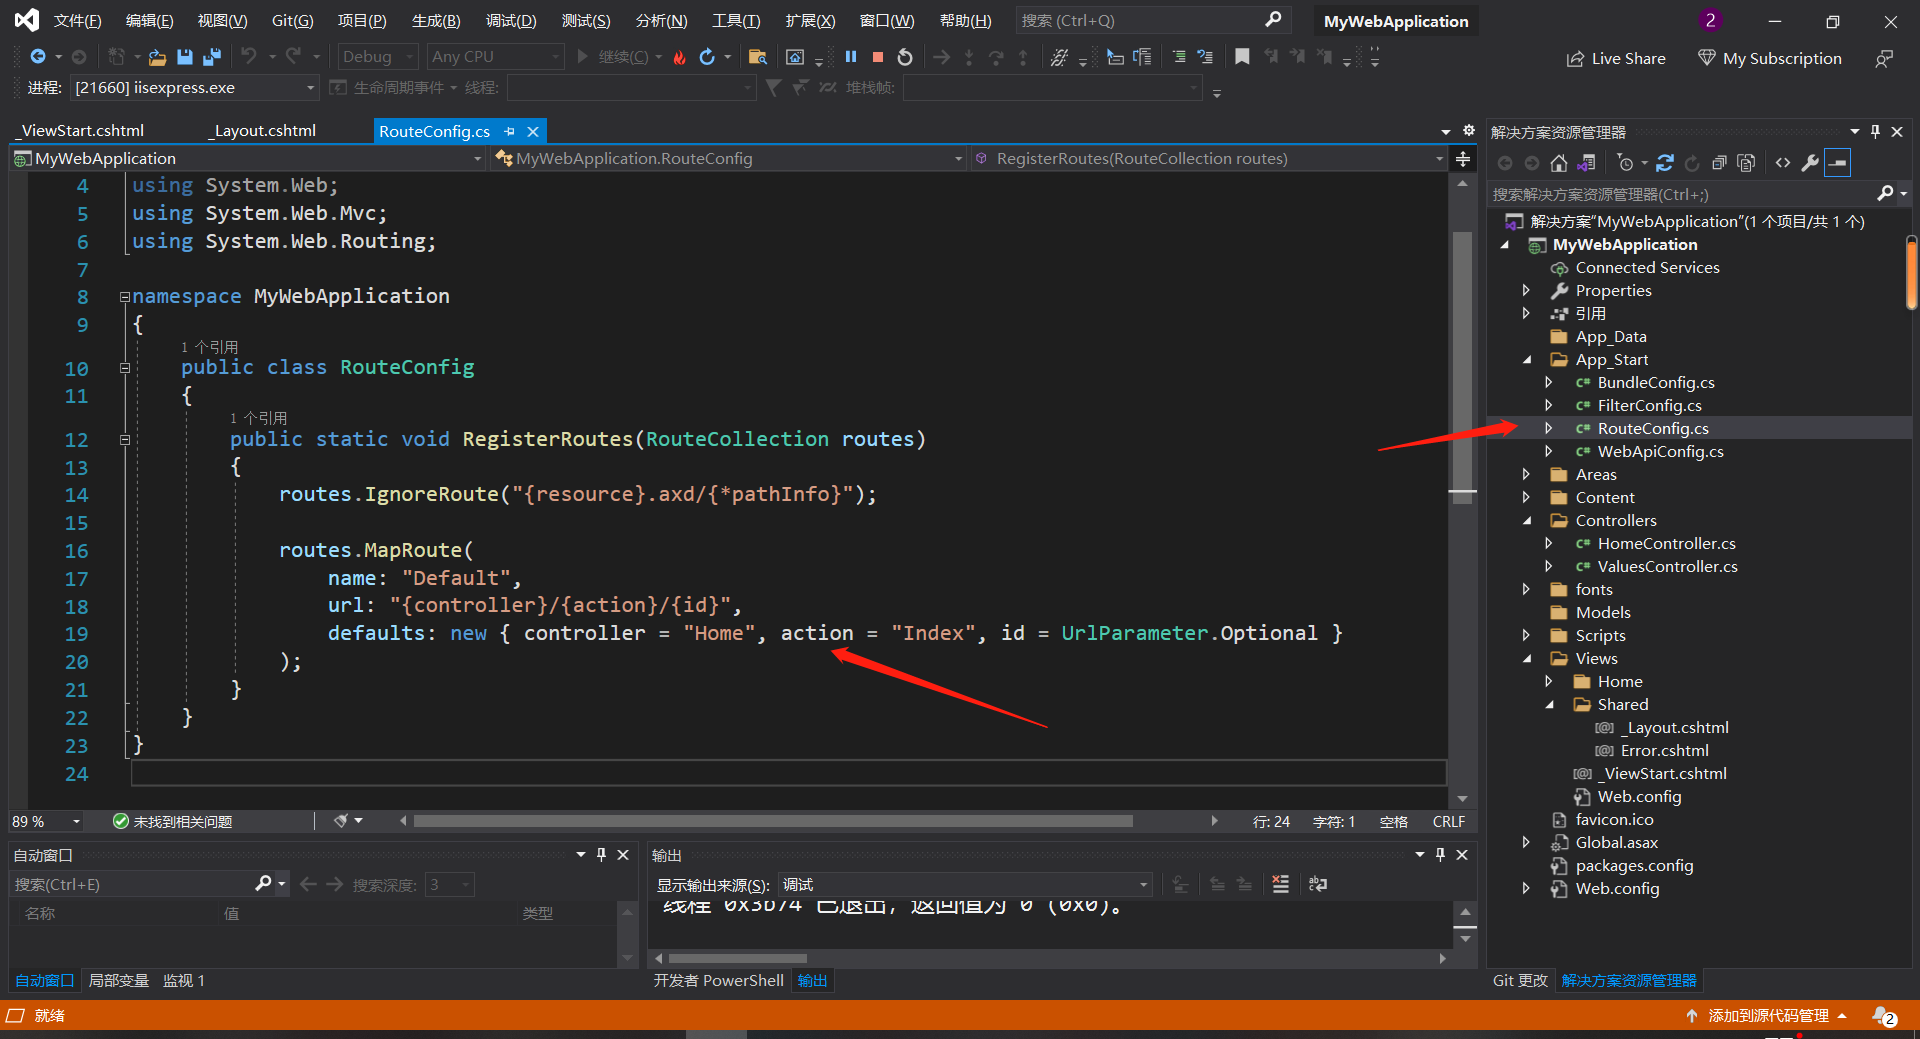This screenshot has height=1039, width=1920.
Task: Click the wrench Properties icon in Solution Explorer
Action: coord(1810,162)
